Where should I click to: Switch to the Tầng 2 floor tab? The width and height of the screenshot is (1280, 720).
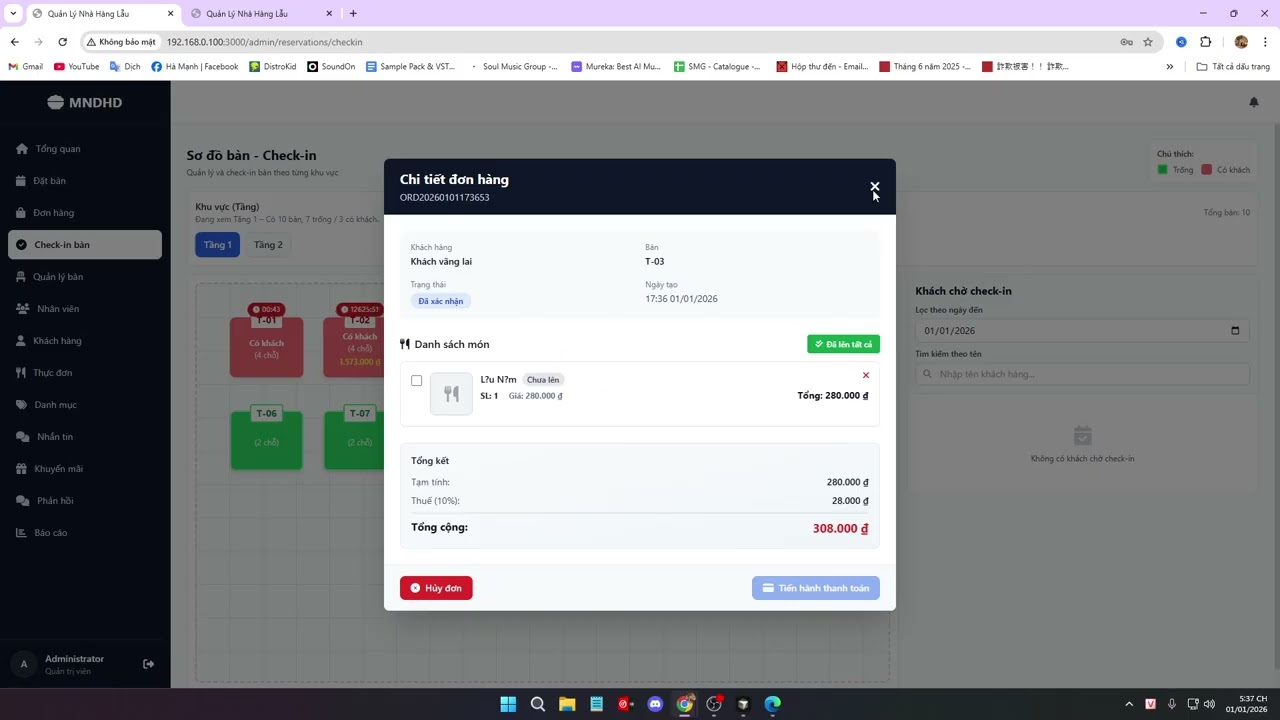click(268, 245)
